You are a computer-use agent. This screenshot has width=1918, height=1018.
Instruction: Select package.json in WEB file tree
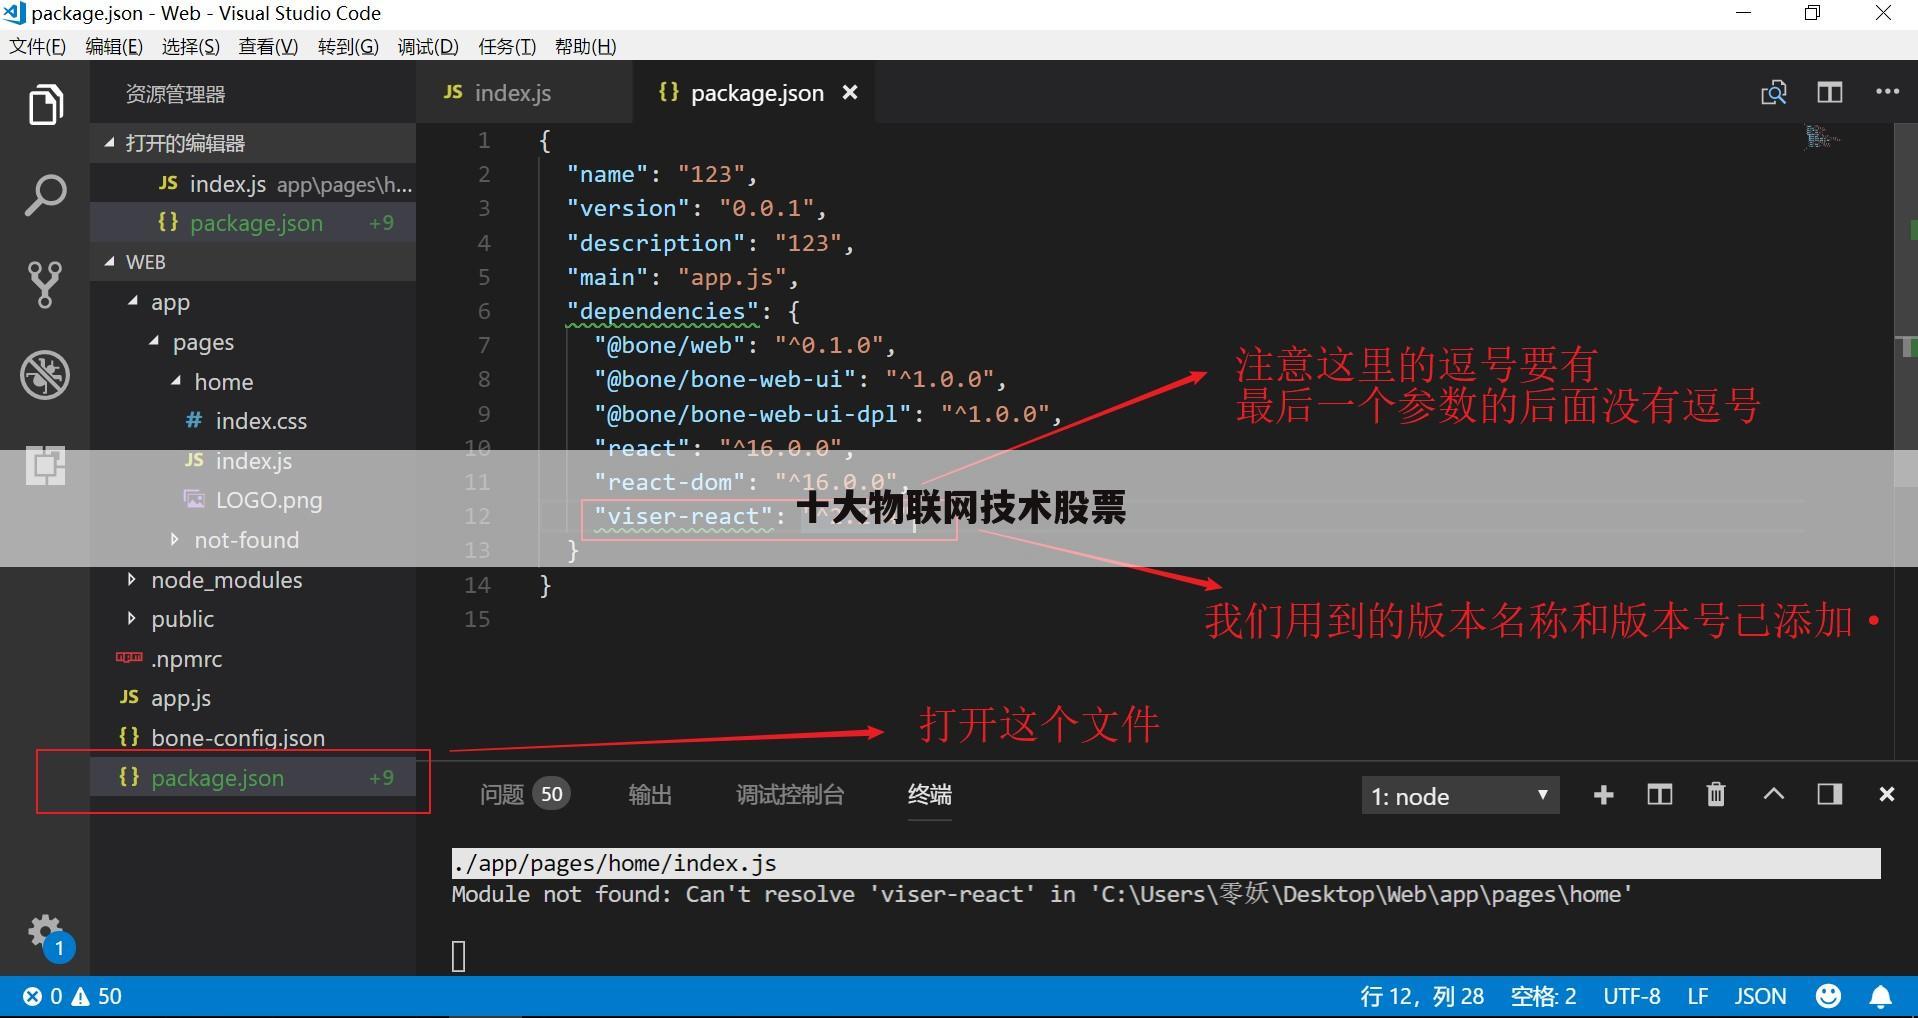253,778
